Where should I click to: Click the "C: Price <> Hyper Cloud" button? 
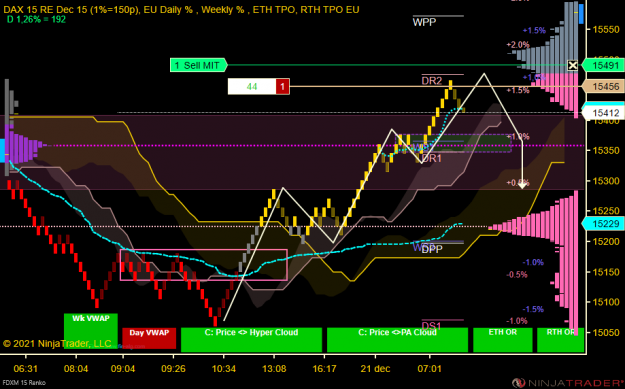tap(252, 340)
